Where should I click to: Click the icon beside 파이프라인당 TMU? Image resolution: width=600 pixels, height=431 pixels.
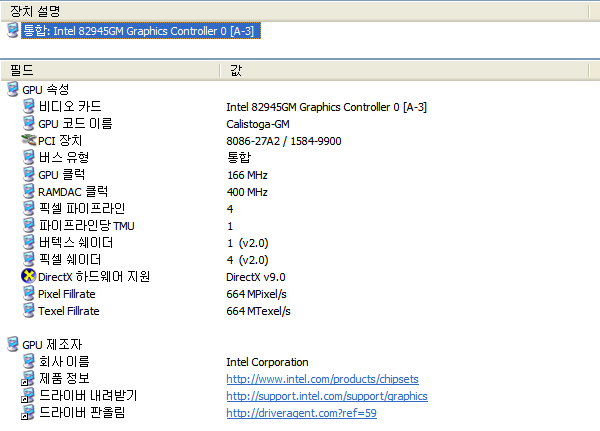tap(29, 225)
